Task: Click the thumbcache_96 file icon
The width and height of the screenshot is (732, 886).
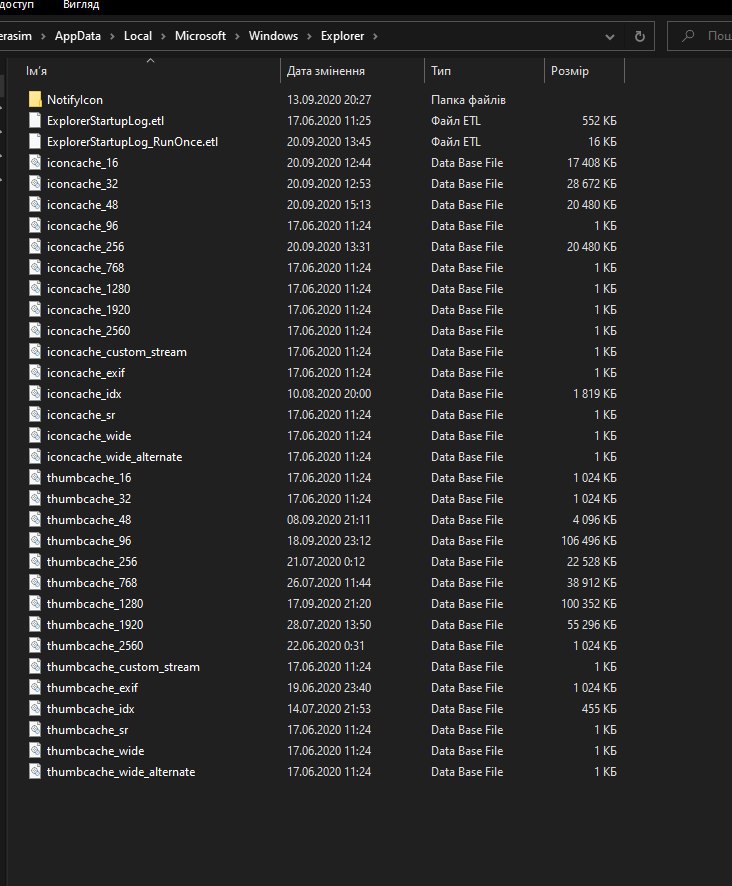Action: 35,541
